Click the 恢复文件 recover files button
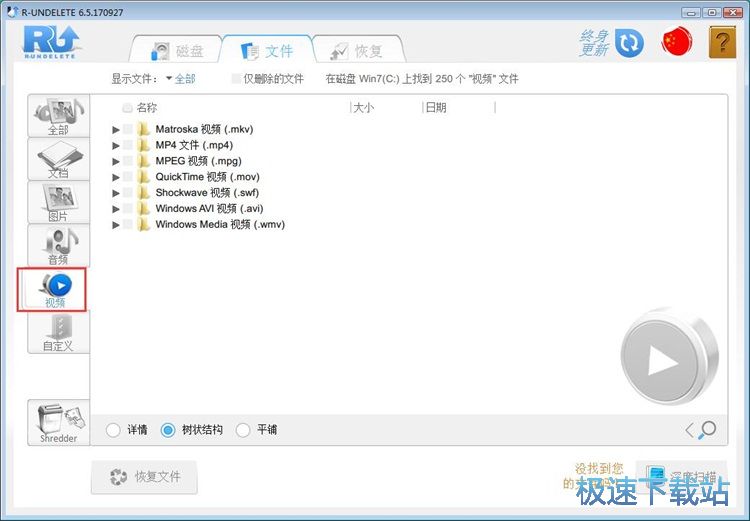 [144, 477]
